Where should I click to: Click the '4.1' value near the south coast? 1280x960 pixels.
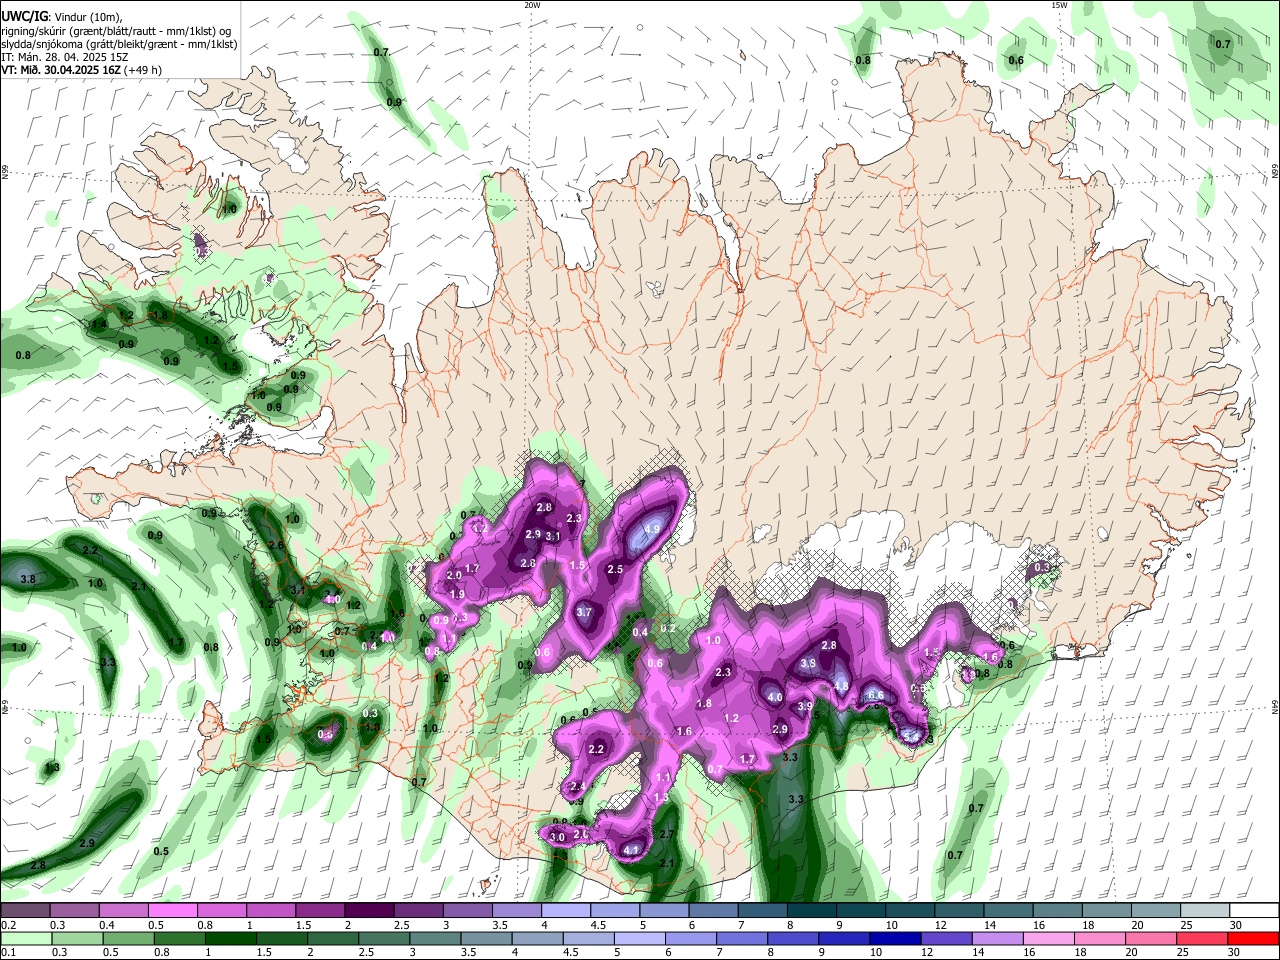pos(631,851)
